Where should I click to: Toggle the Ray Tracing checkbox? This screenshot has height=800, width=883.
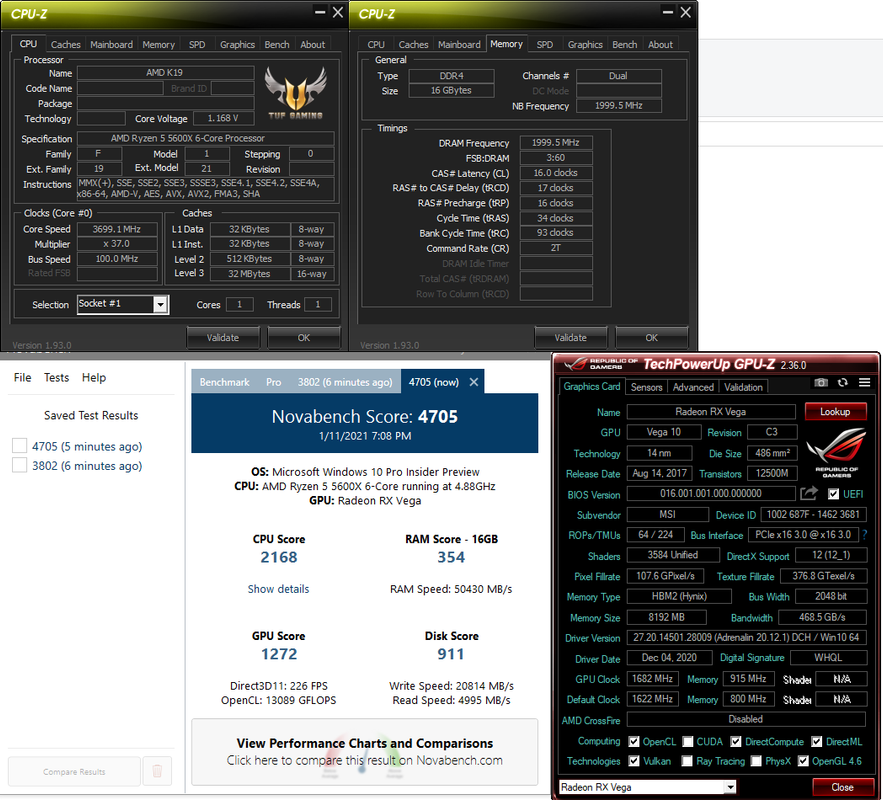click(x=687, y=761)
